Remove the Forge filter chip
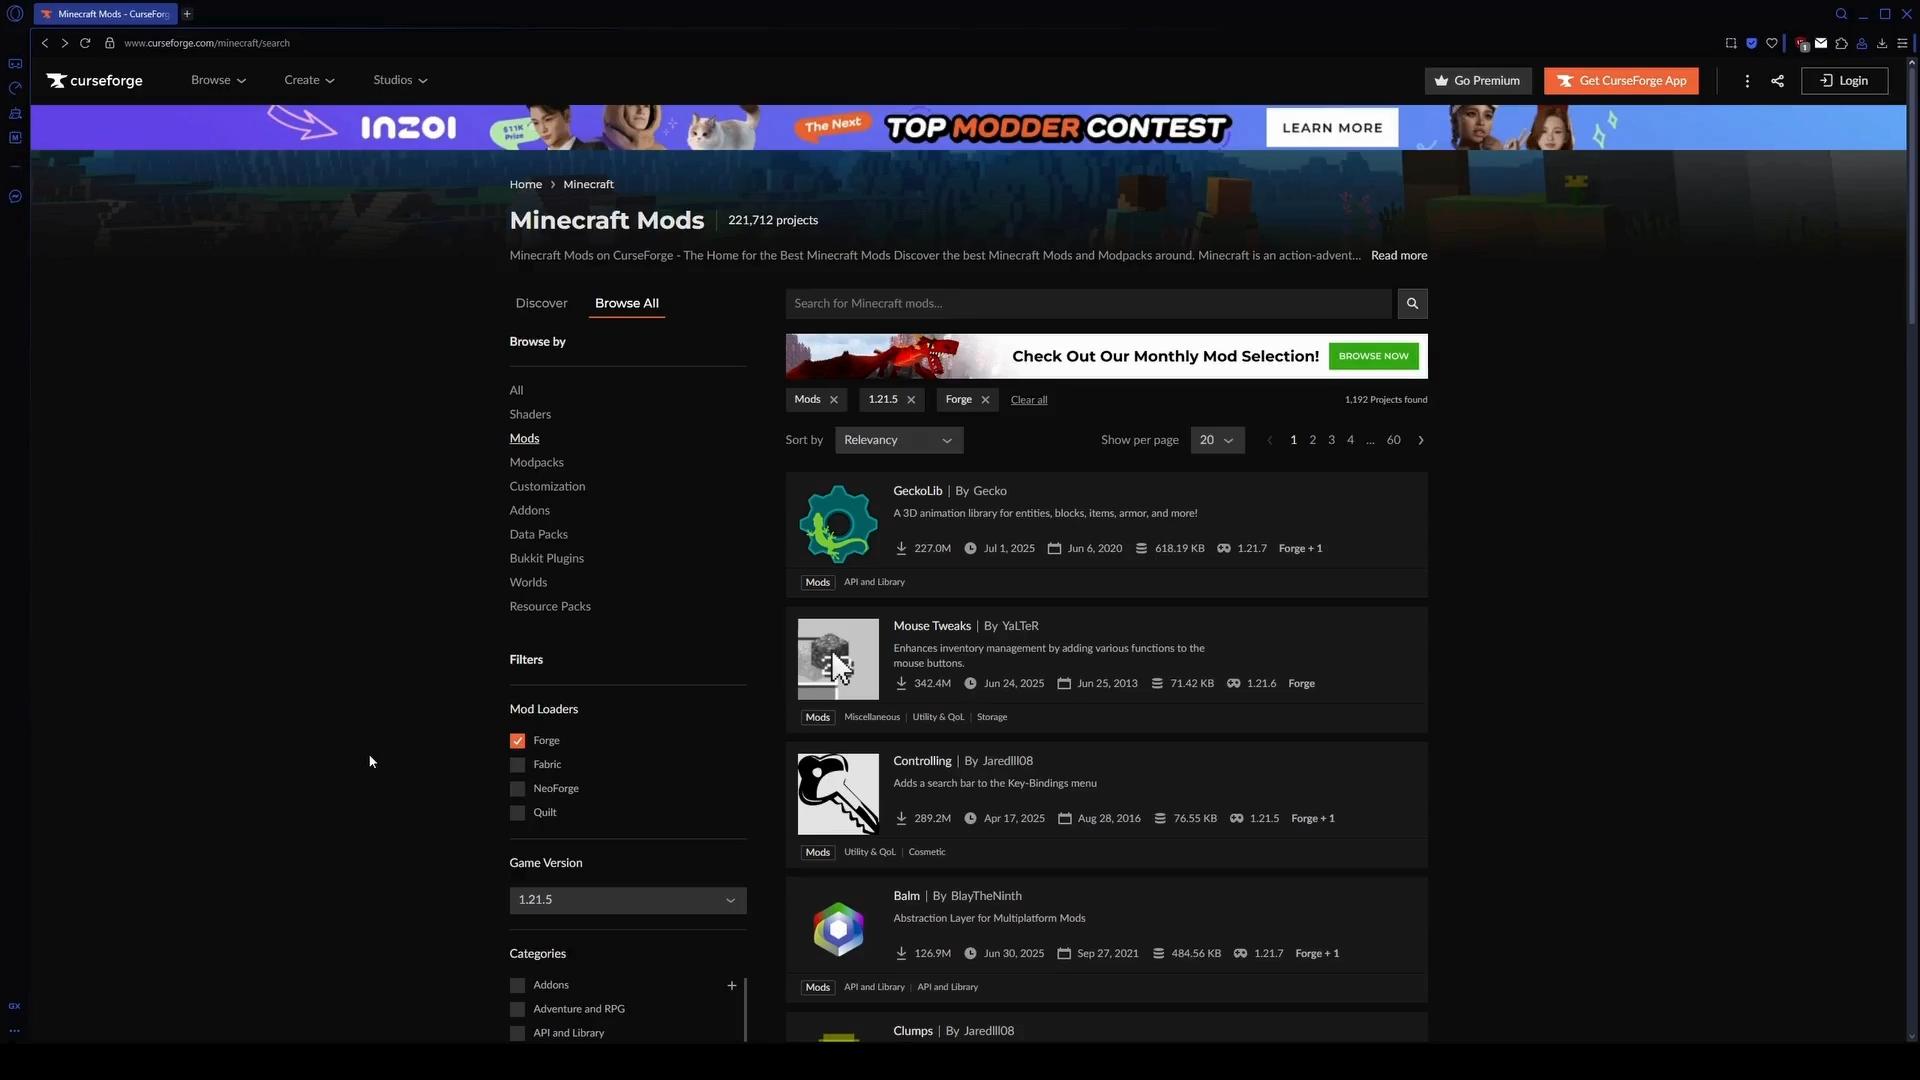1920x1080 pixels. pos(985,400)
